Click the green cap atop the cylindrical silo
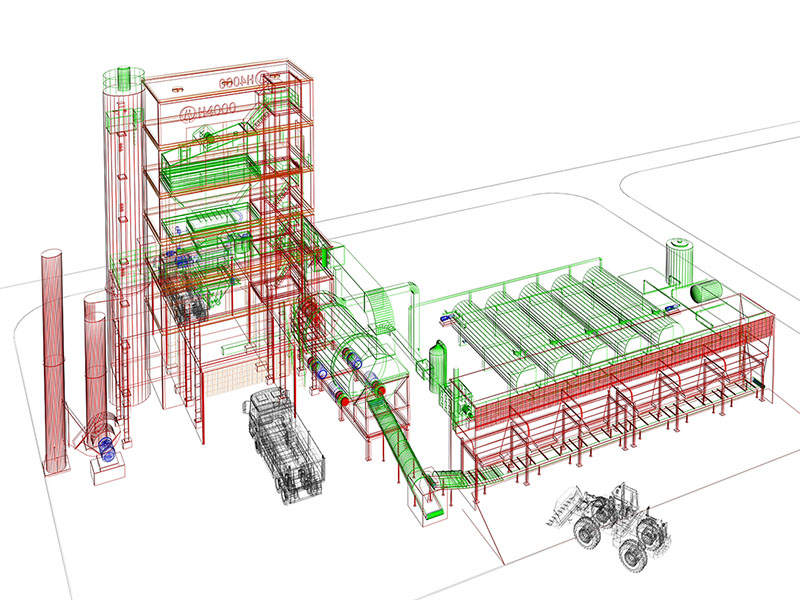This screenshot has width=800, height=600. pyautogui.click(x=126, y=79)
